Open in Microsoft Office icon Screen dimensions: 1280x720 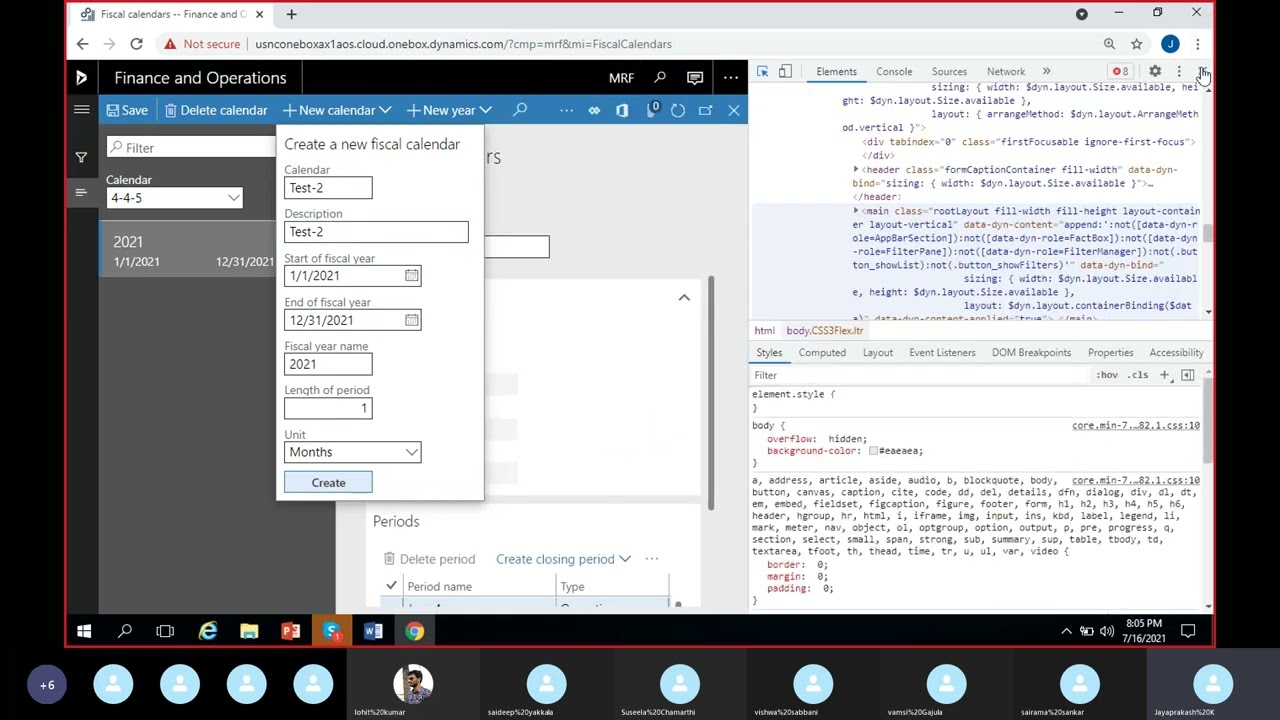coord(622,110)
